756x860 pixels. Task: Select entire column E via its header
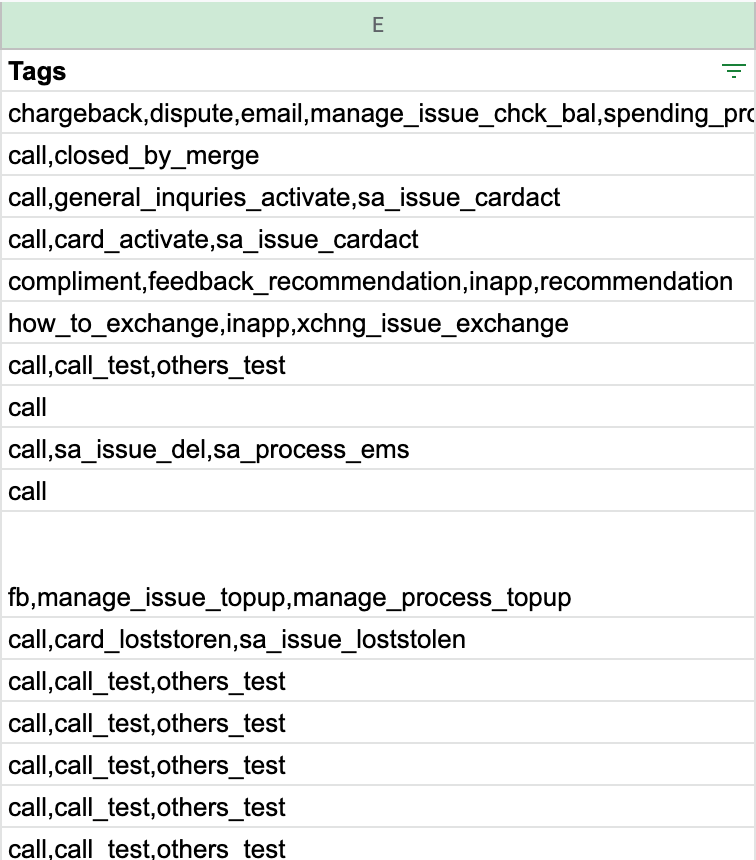[378, 26]
